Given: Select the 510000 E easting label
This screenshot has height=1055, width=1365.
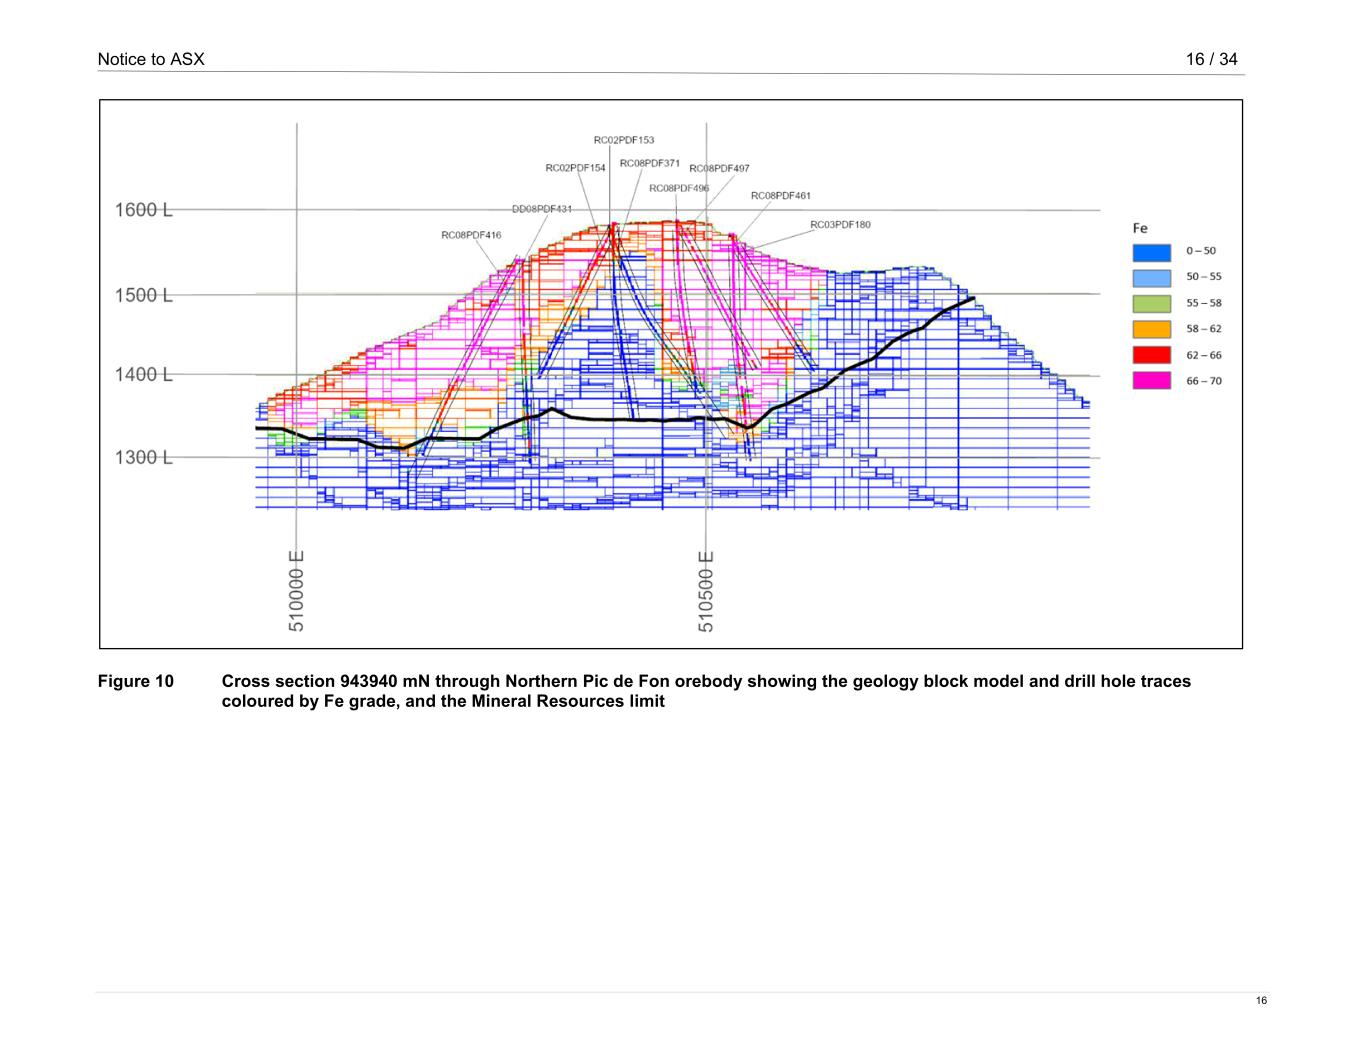Looking at the screenshot, I should [296, 591].
